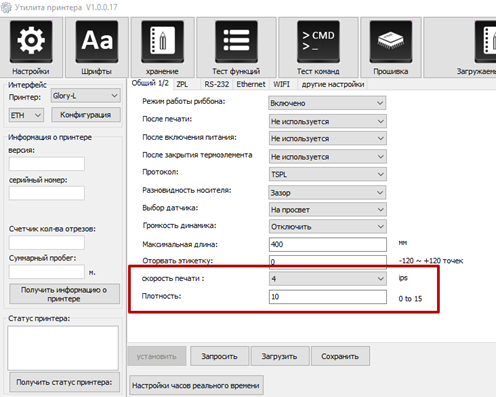Click the Загрузить button
496x397 pixels.
click(x=279, y=356)
